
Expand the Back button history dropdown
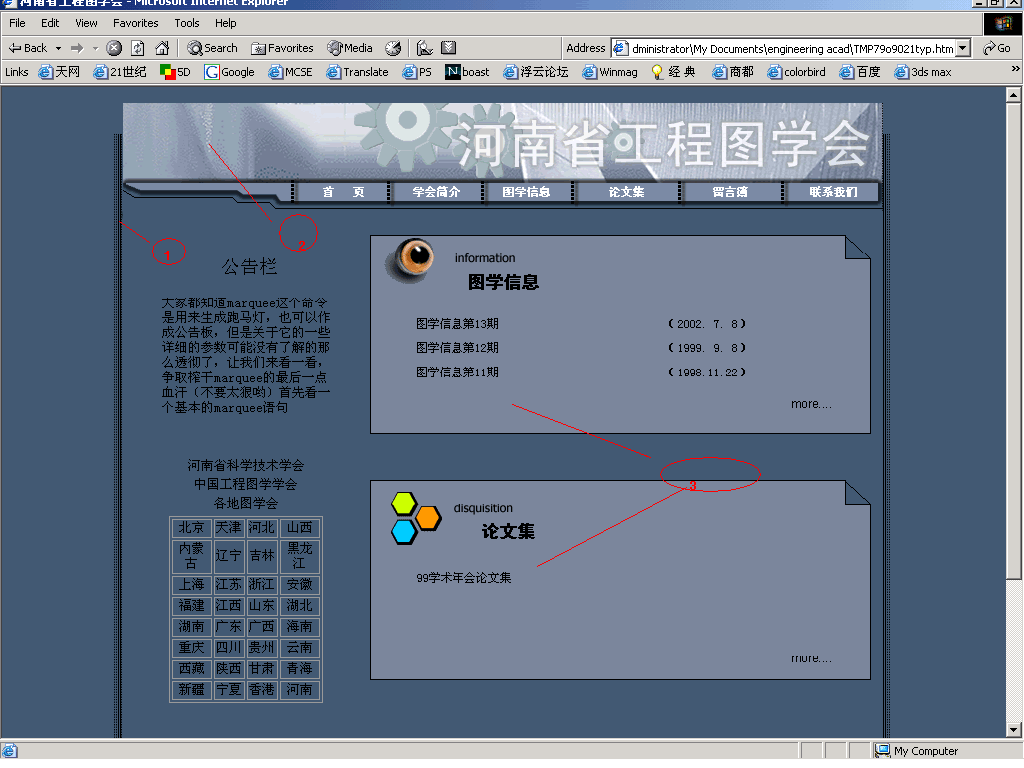pos(58,48)
